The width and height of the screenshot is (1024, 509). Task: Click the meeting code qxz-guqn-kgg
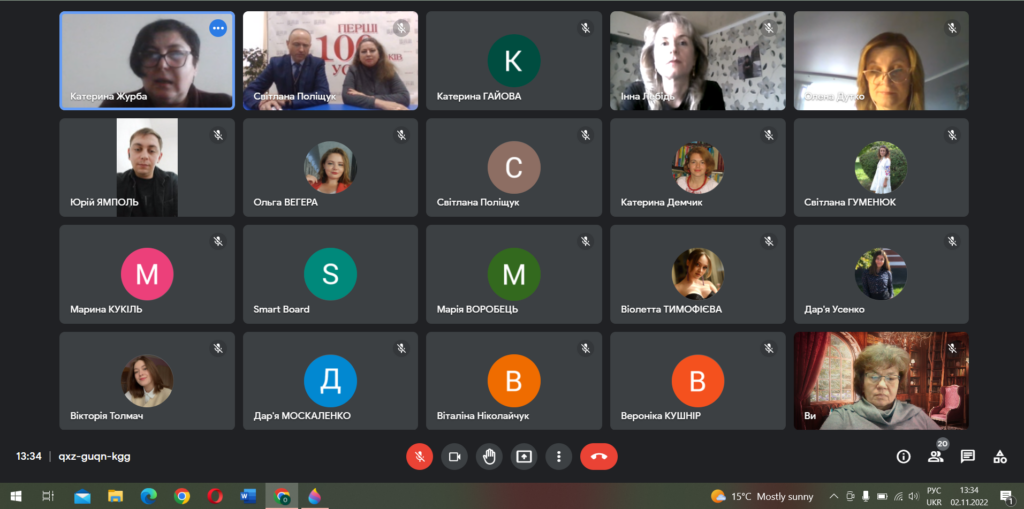95,456
